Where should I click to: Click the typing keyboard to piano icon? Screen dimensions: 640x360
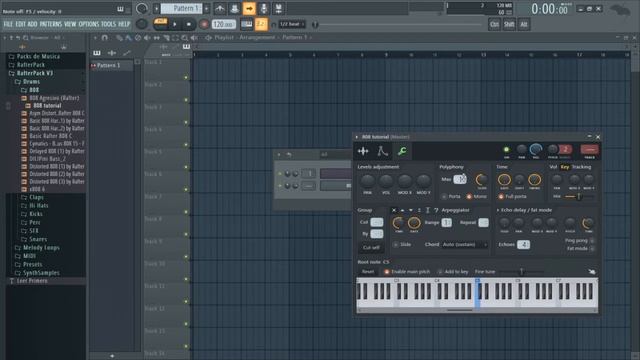click(247, 24)
